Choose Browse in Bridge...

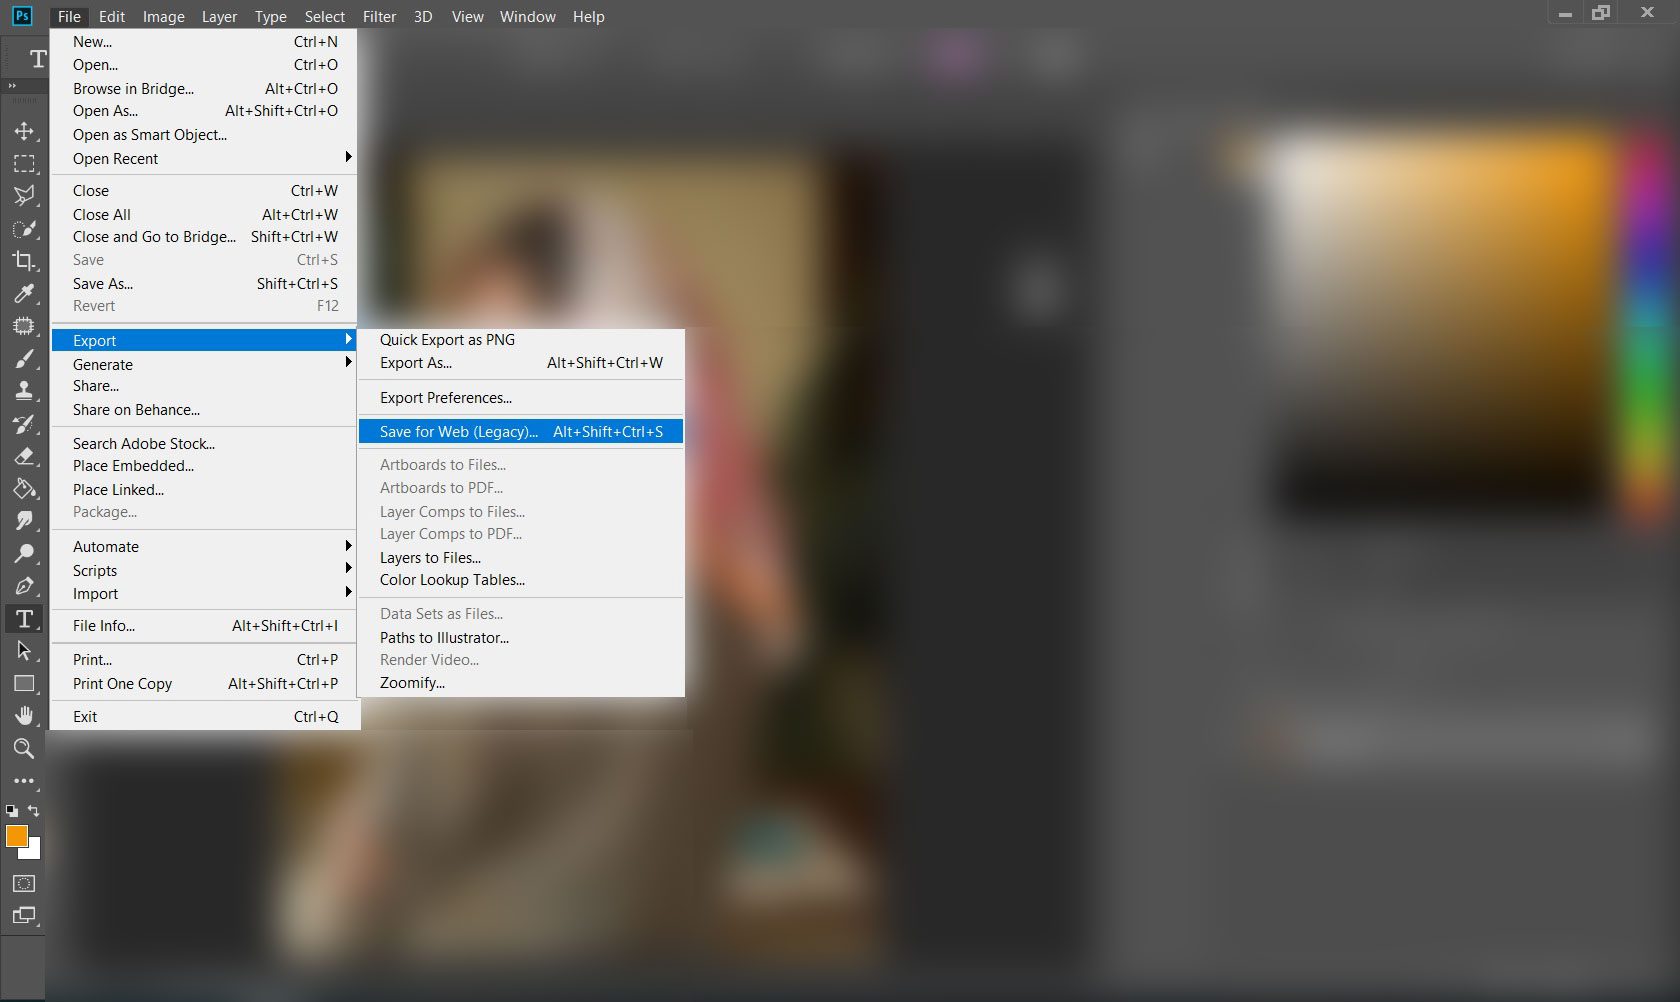204,88
